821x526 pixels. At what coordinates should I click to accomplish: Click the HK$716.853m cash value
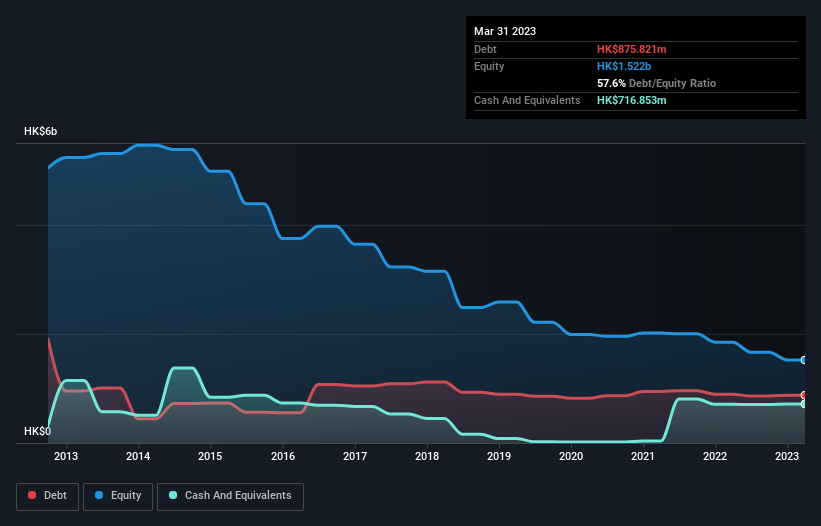631,100
